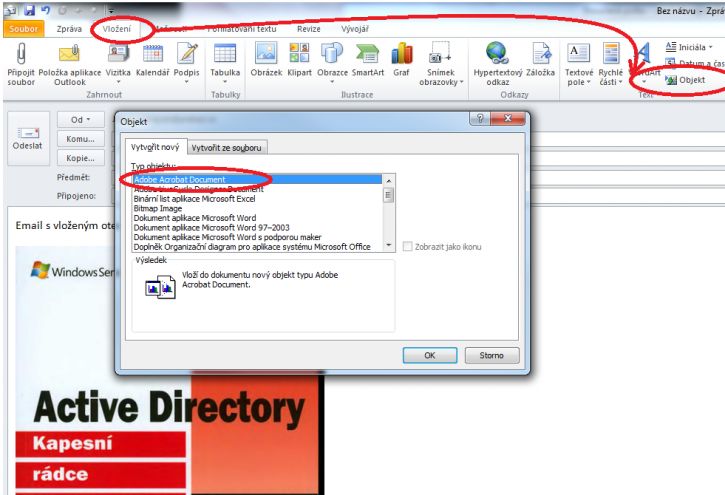Image resolution: width=725 pixels, height=495 pixels.
Task: Click the Active Directory book cover image
Action: tap(169, 371)
